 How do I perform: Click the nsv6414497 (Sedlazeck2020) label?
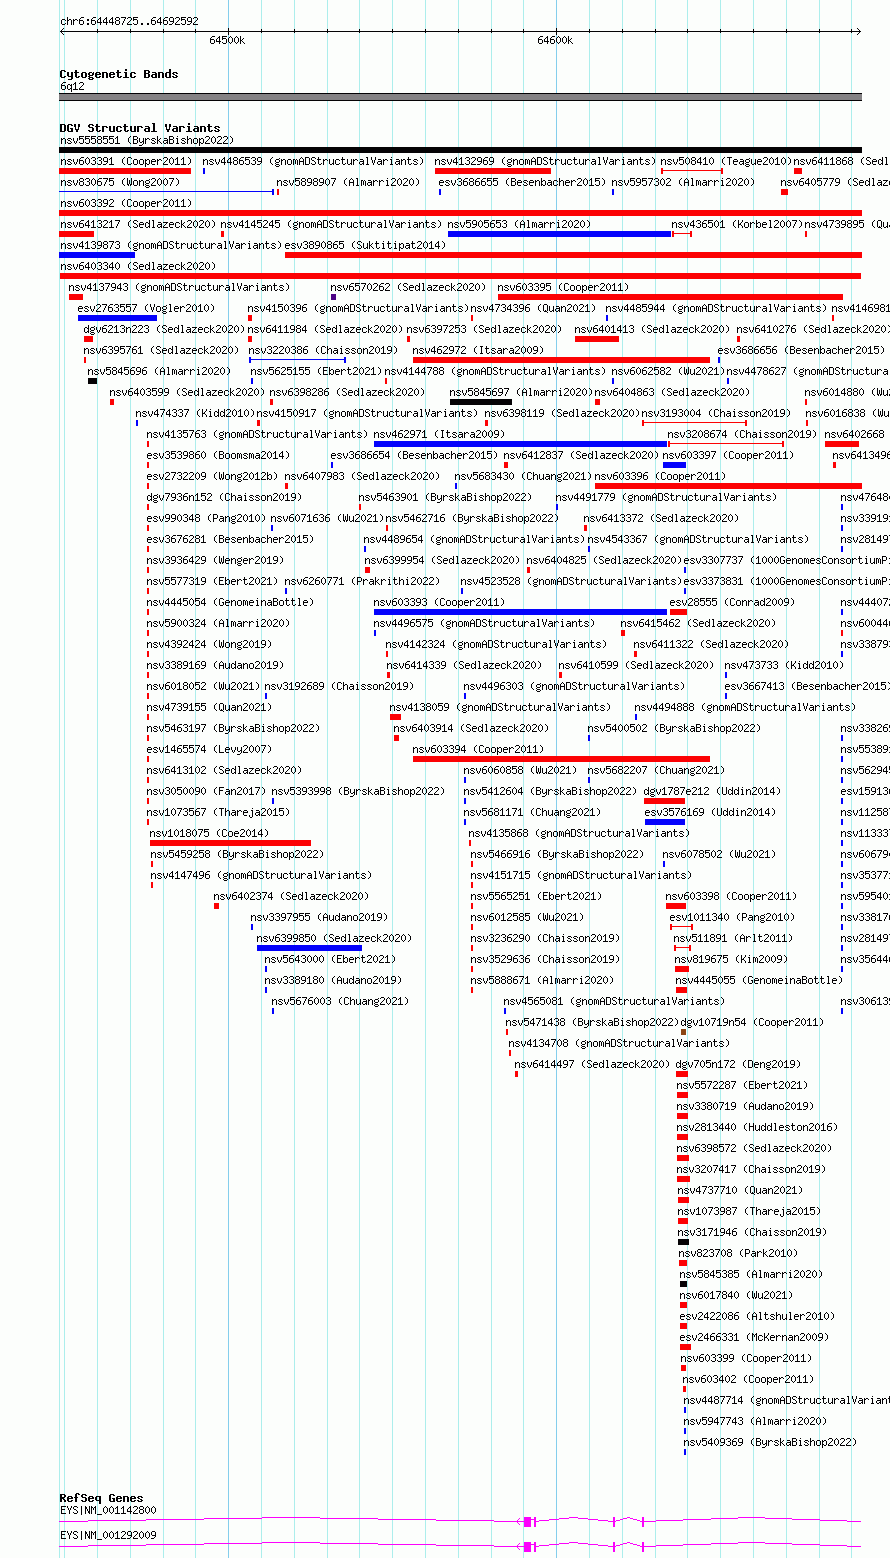(x=592, y=1064)
